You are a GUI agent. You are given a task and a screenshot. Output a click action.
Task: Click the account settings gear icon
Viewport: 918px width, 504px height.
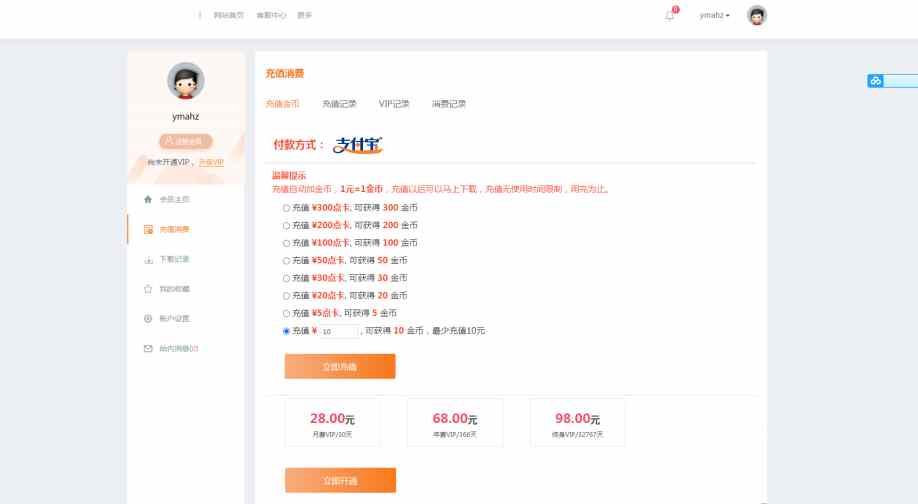pyautogui.click(x=148, y=319)
